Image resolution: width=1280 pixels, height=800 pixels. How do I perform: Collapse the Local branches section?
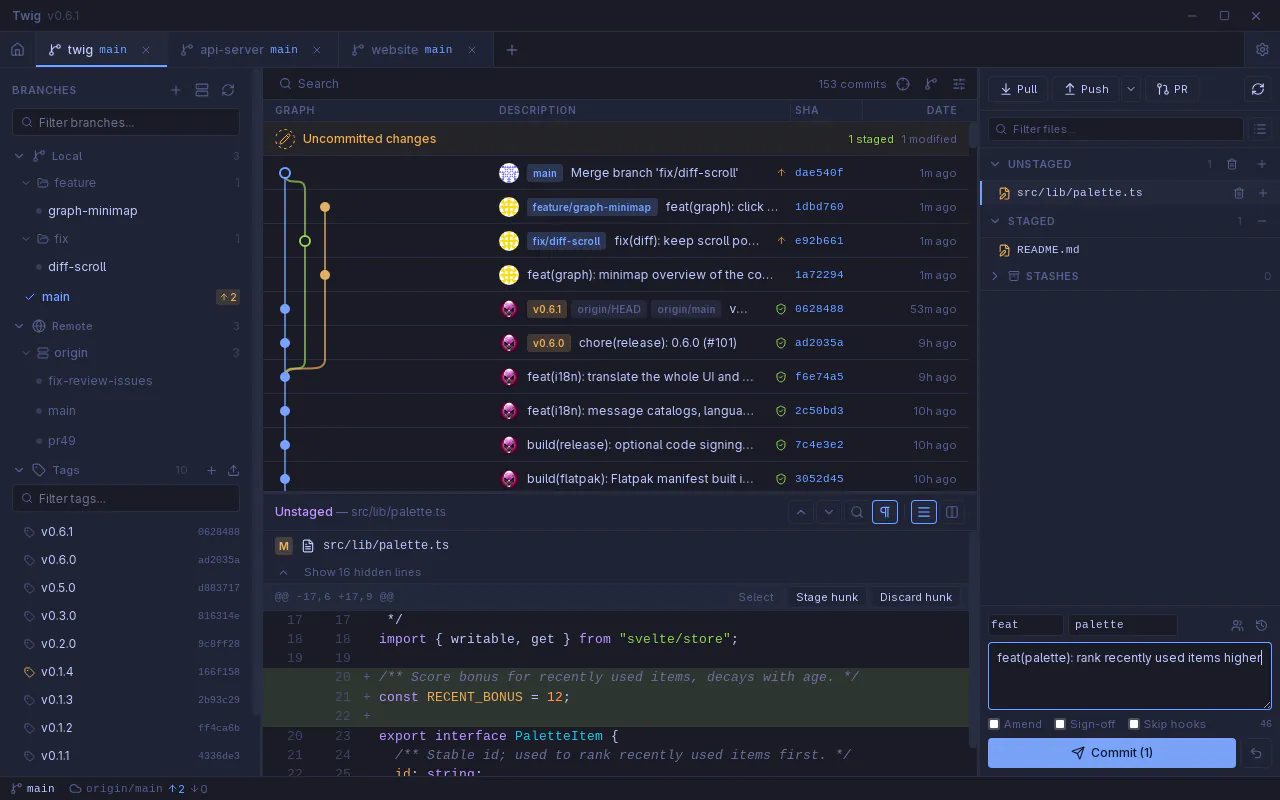tap(19, 156)
